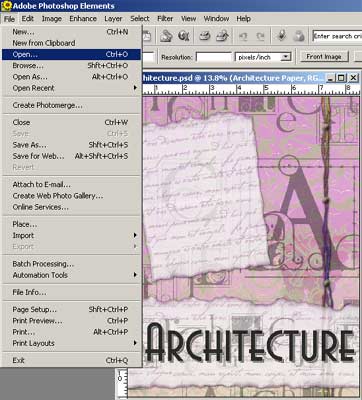Image resolution: width=362 pixels, height=400 pixels.
Task: Choose the highlighted Open... menu item
Action: (71, 54)
